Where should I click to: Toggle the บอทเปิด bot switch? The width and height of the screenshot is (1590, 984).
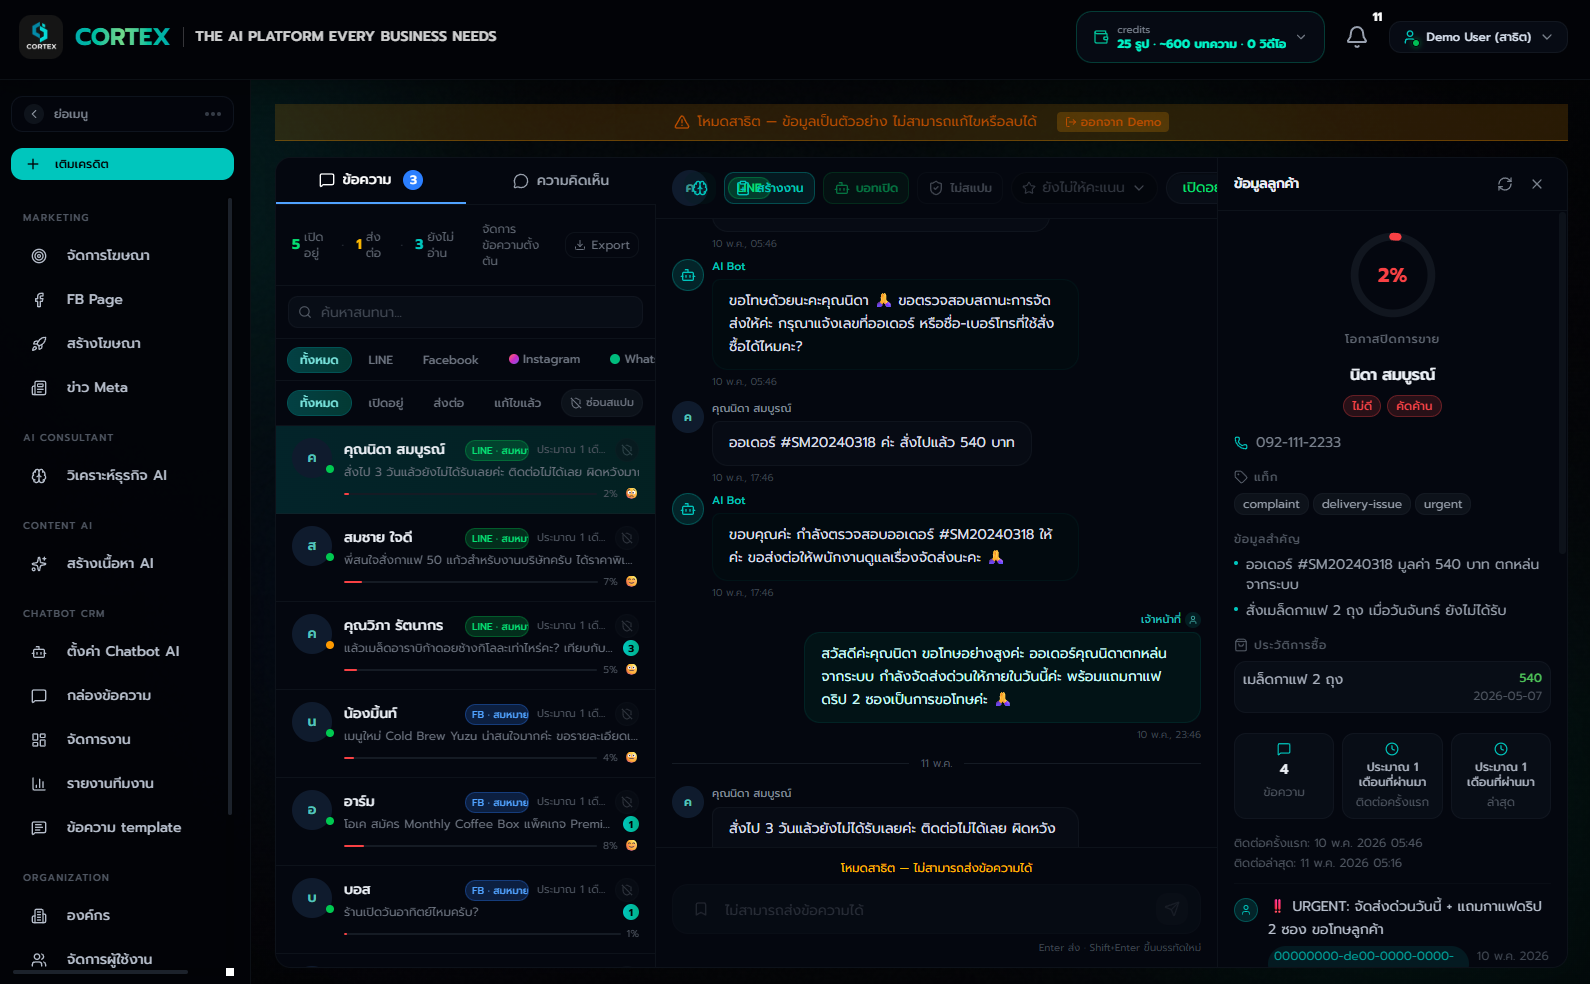pyautogui.click(x=866, y=188)
